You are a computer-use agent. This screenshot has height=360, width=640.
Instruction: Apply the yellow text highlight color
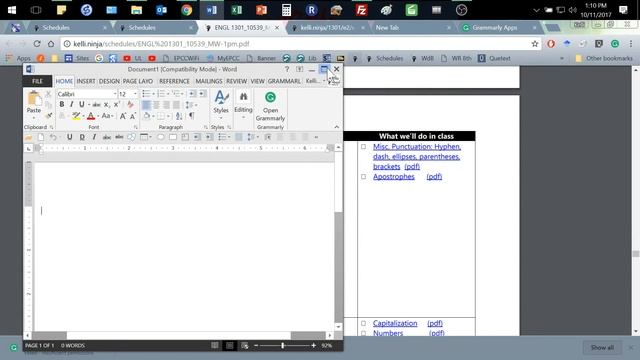pyautogui.click(x=76, y=116)
